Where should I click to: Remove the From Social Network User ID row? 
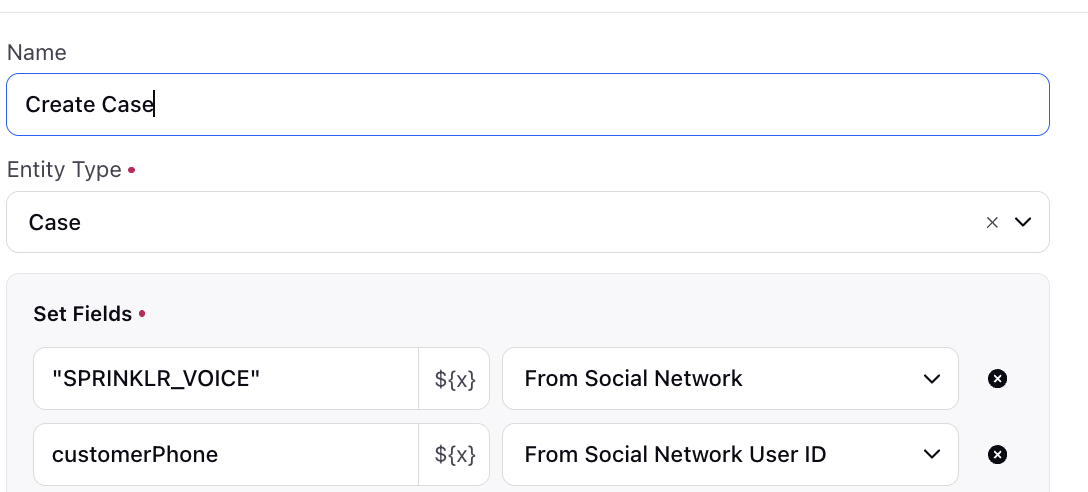[x=997, y=455]
